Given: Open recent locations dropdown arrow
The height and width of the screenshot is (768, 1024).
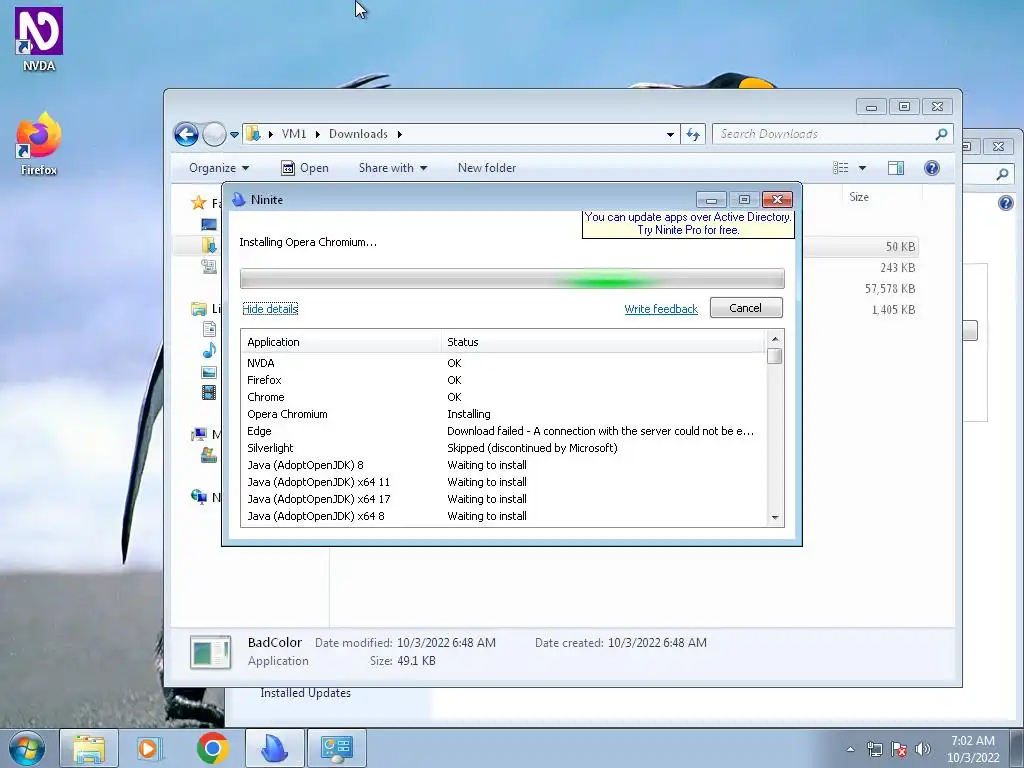Looking at the screenshot, I should (x=234, y=135).
